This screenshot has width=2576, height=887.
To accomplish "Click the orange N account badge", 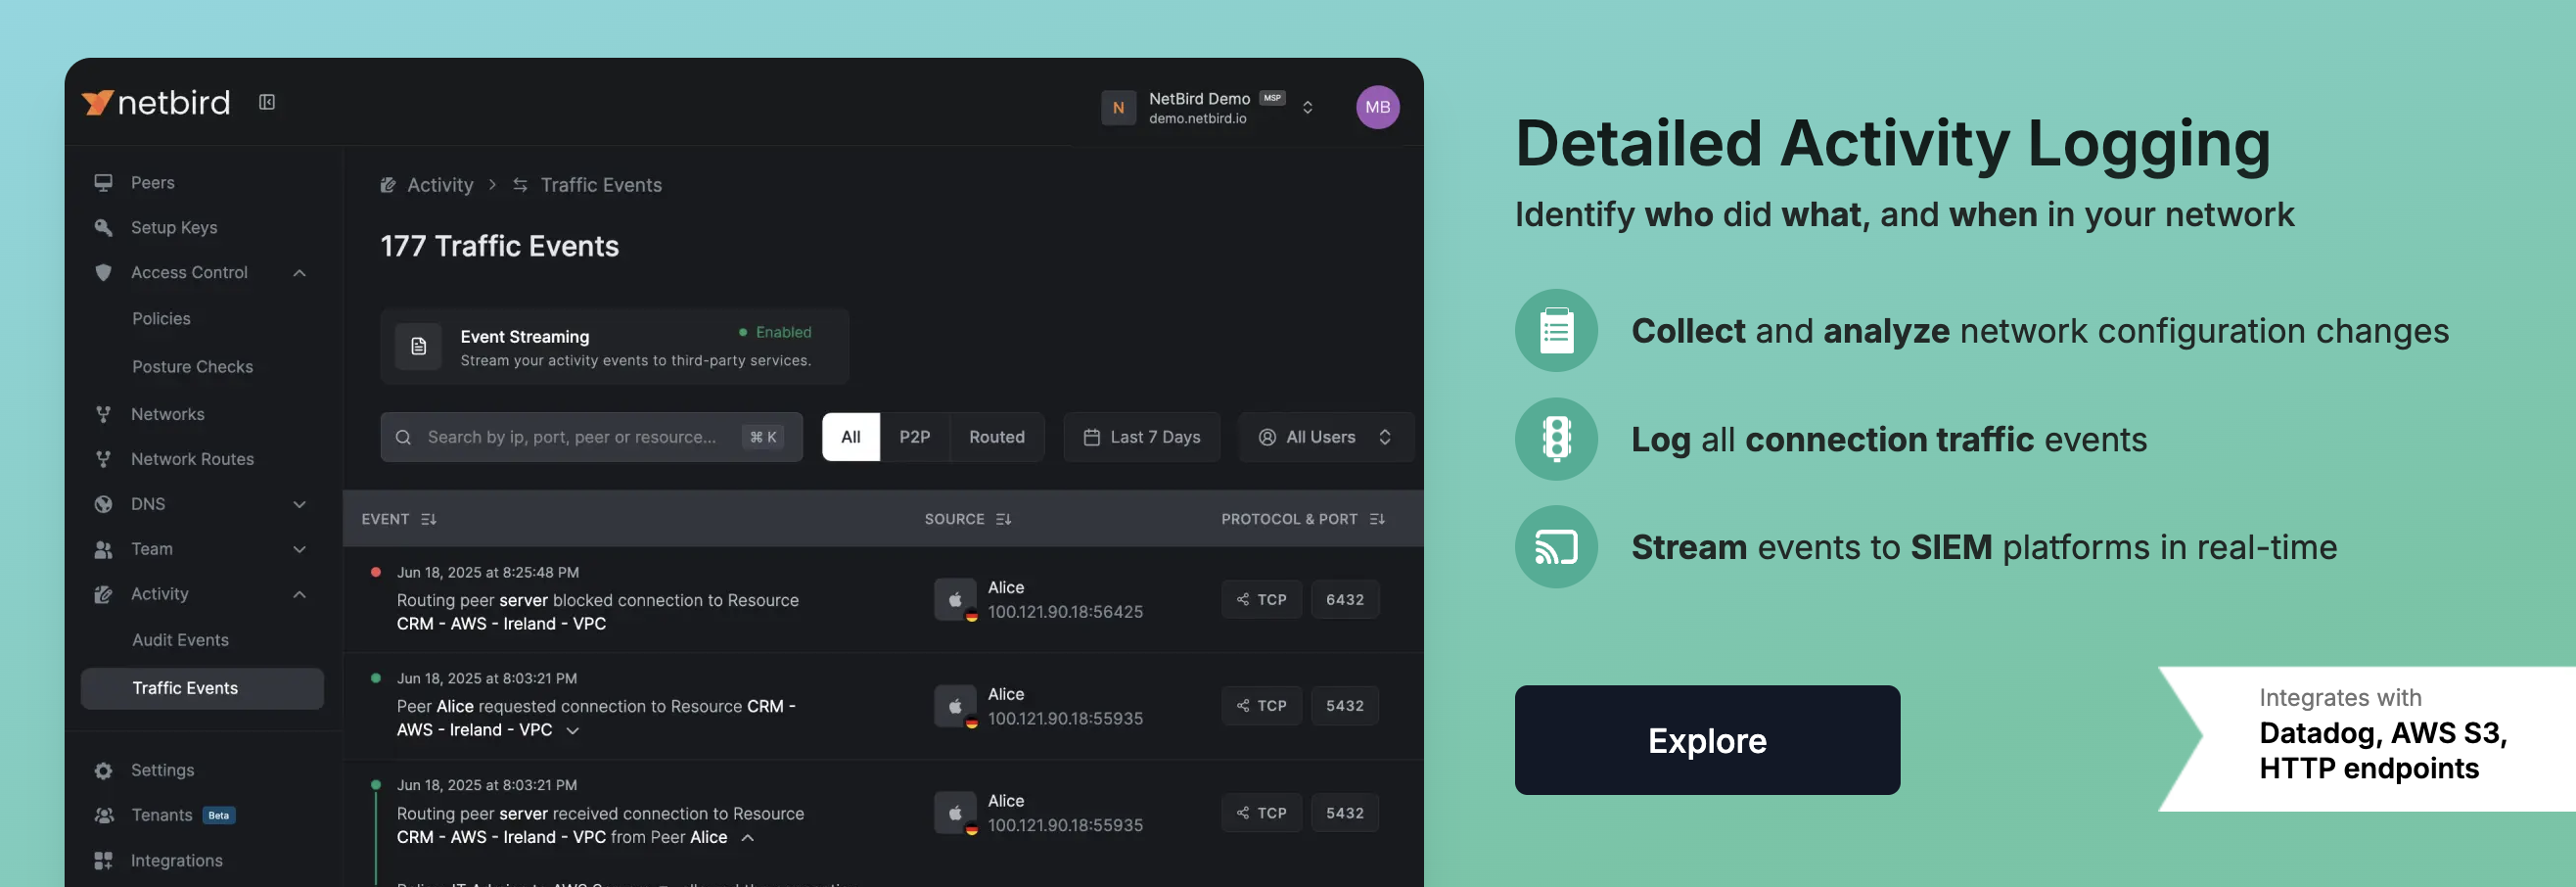I will 1118,108.
